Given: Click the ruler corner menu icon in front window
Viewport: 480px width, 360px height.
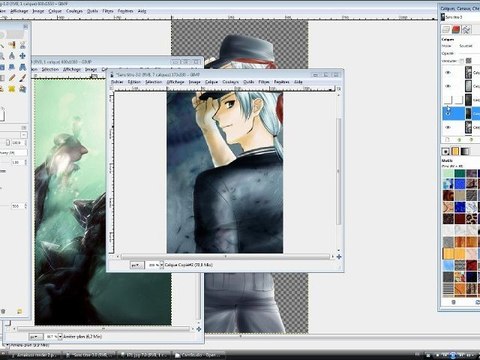Looking at the screenshot, I should click(x=112, y=89).
